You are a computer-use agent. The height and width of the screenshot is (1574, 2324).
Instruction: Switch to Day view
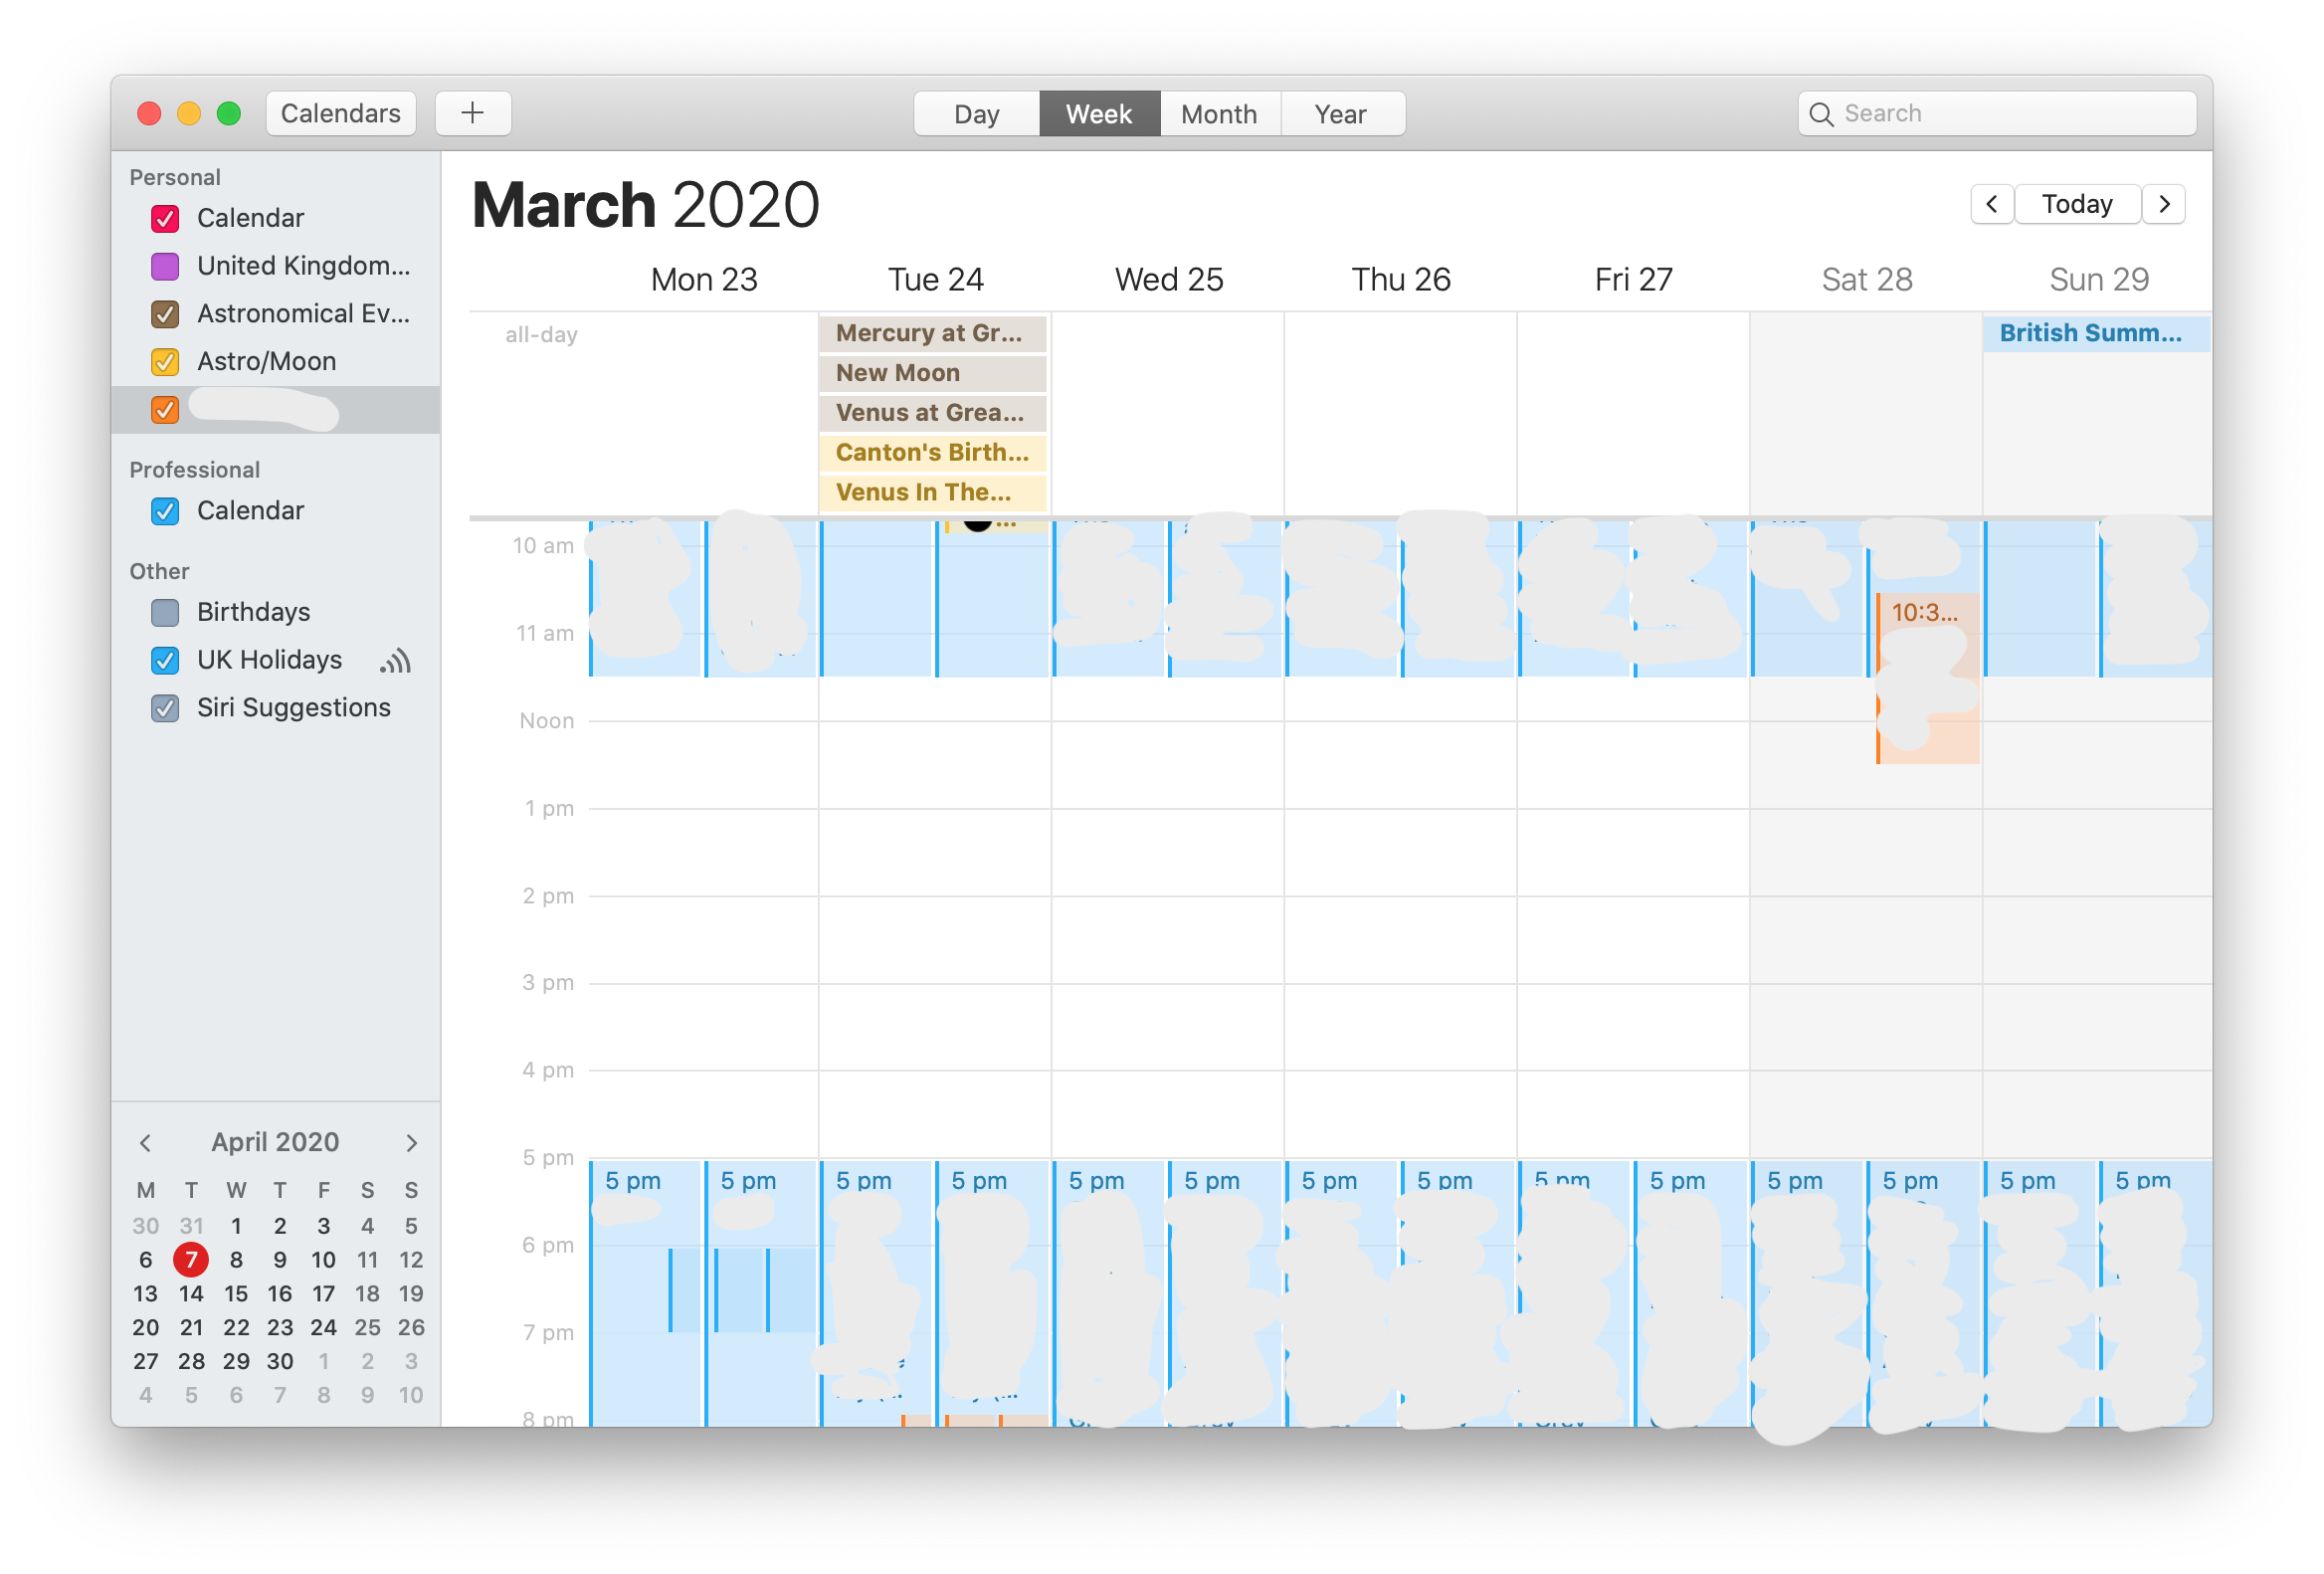pyautogui.click(x=977, y=114)
